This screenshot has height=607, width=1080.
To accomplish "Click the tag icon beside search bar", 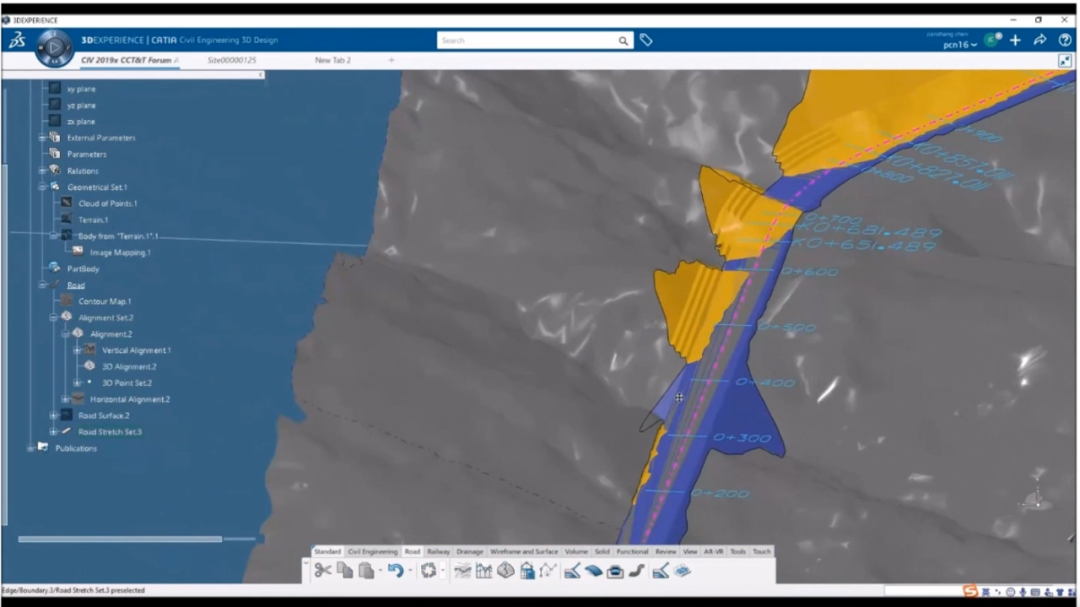I will [646, 40].
